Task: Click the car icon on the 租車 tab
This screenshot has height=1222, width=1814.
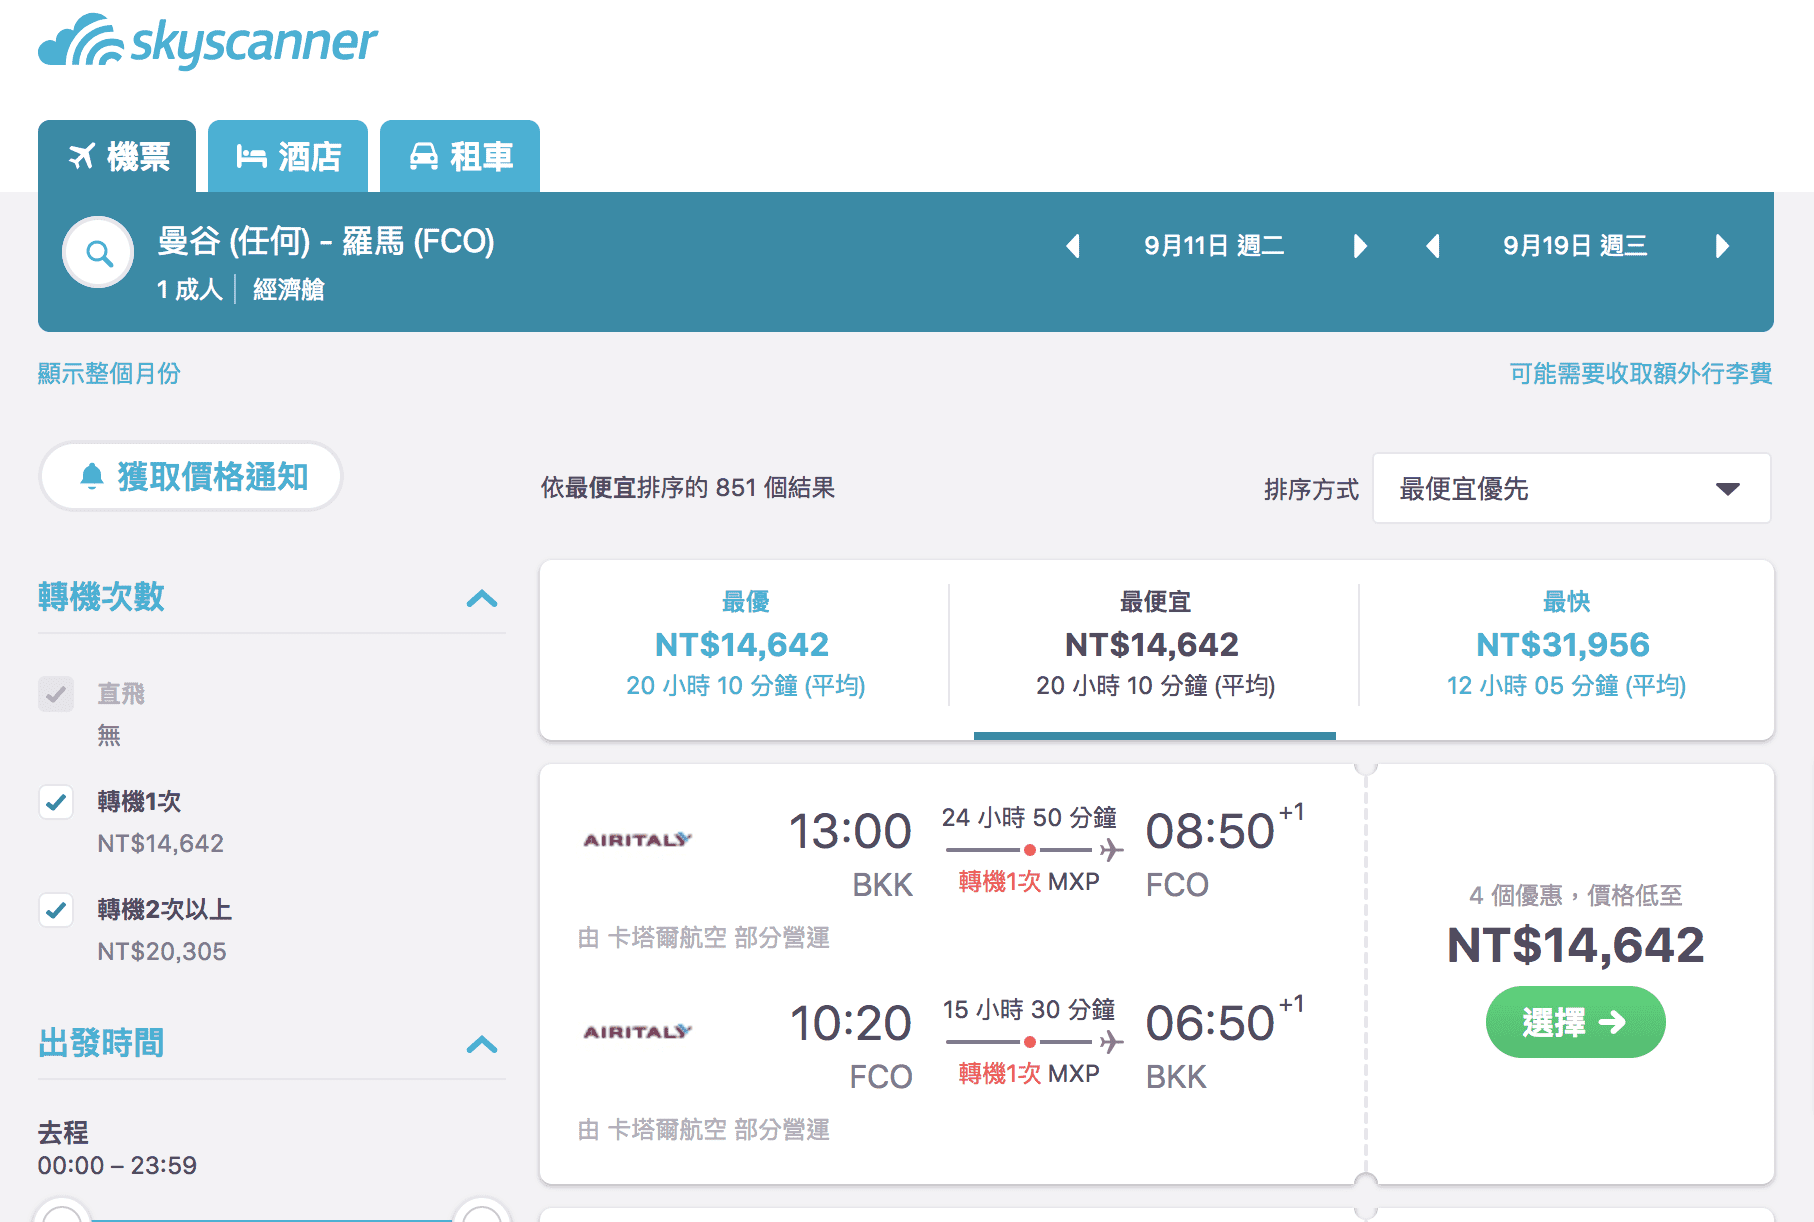Action: click(x=426, y=156)
